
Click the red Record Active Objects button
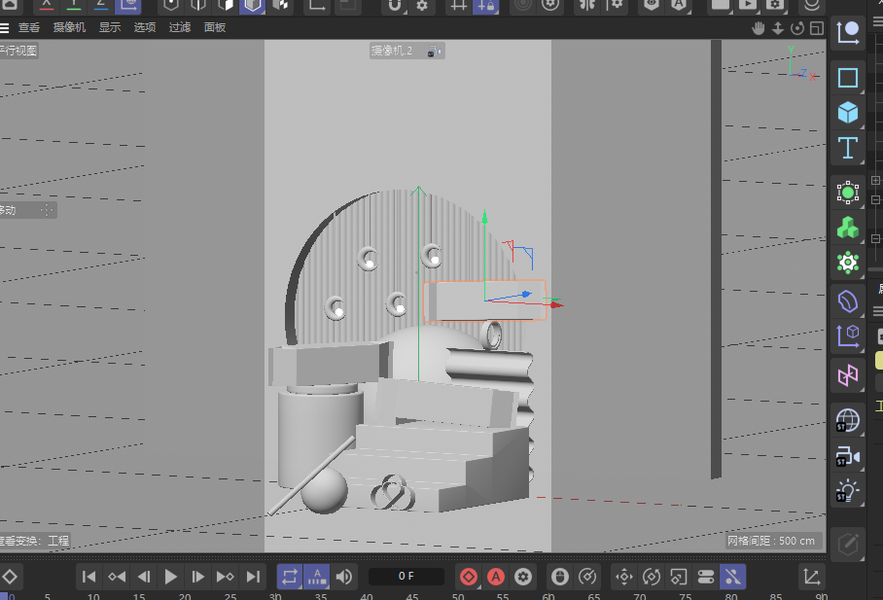click(x=469, y=577)
